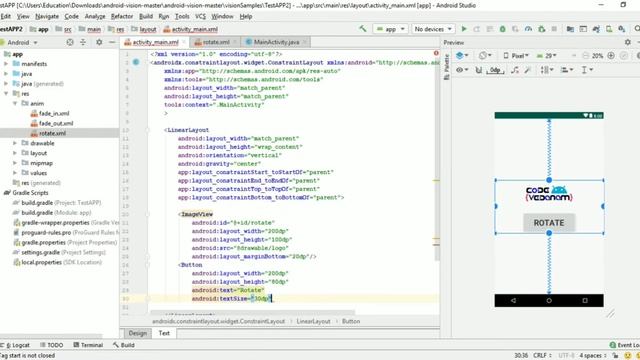Click the Make Project hammer icon
Screen dimensions: 640x360
362,29
